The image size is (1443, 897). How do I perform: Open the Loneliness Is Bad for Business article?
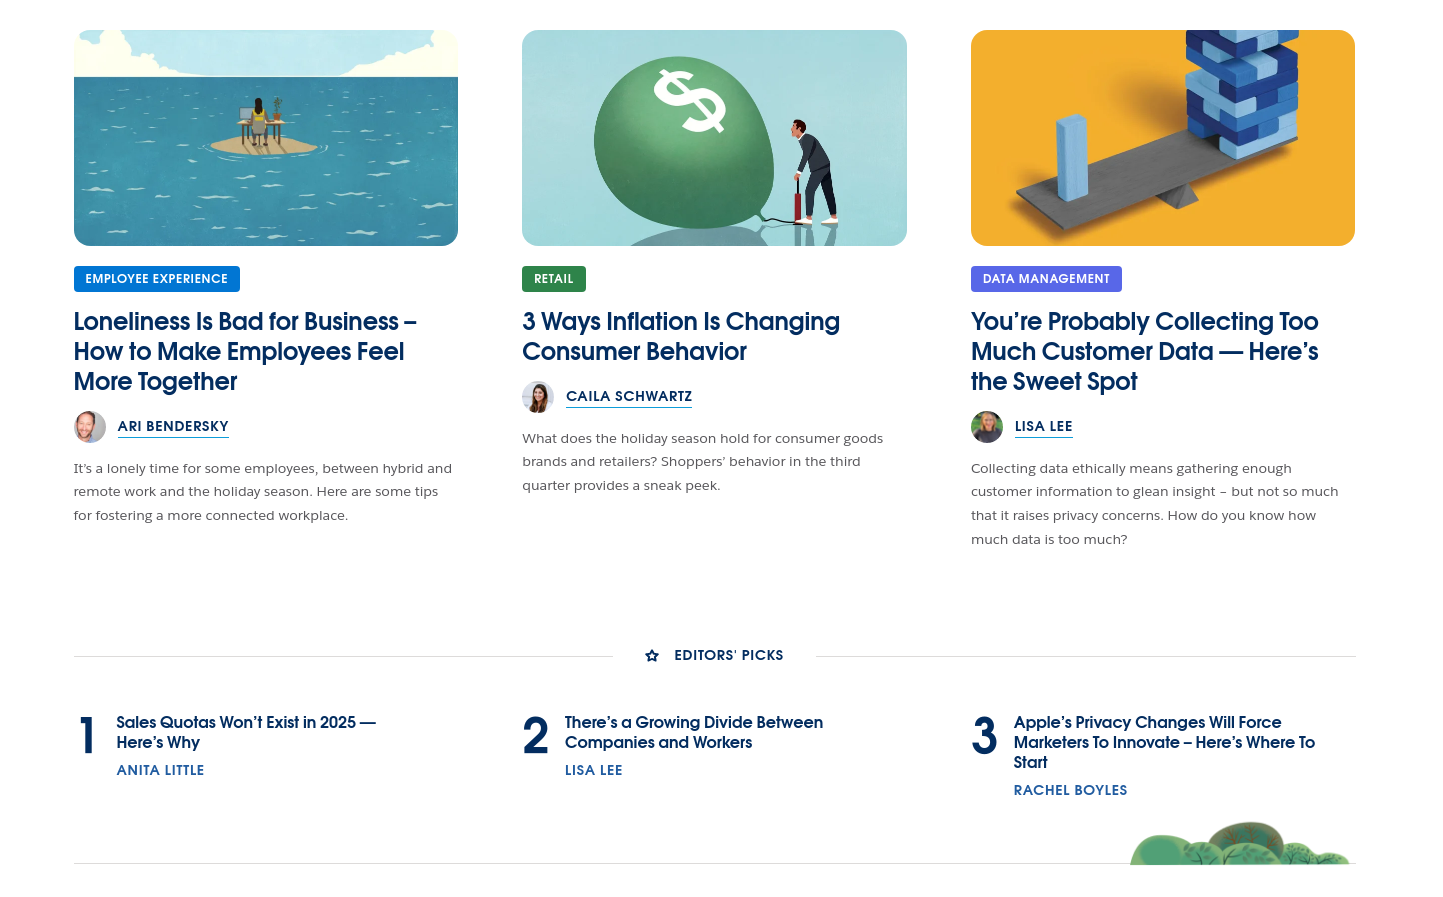245,352
